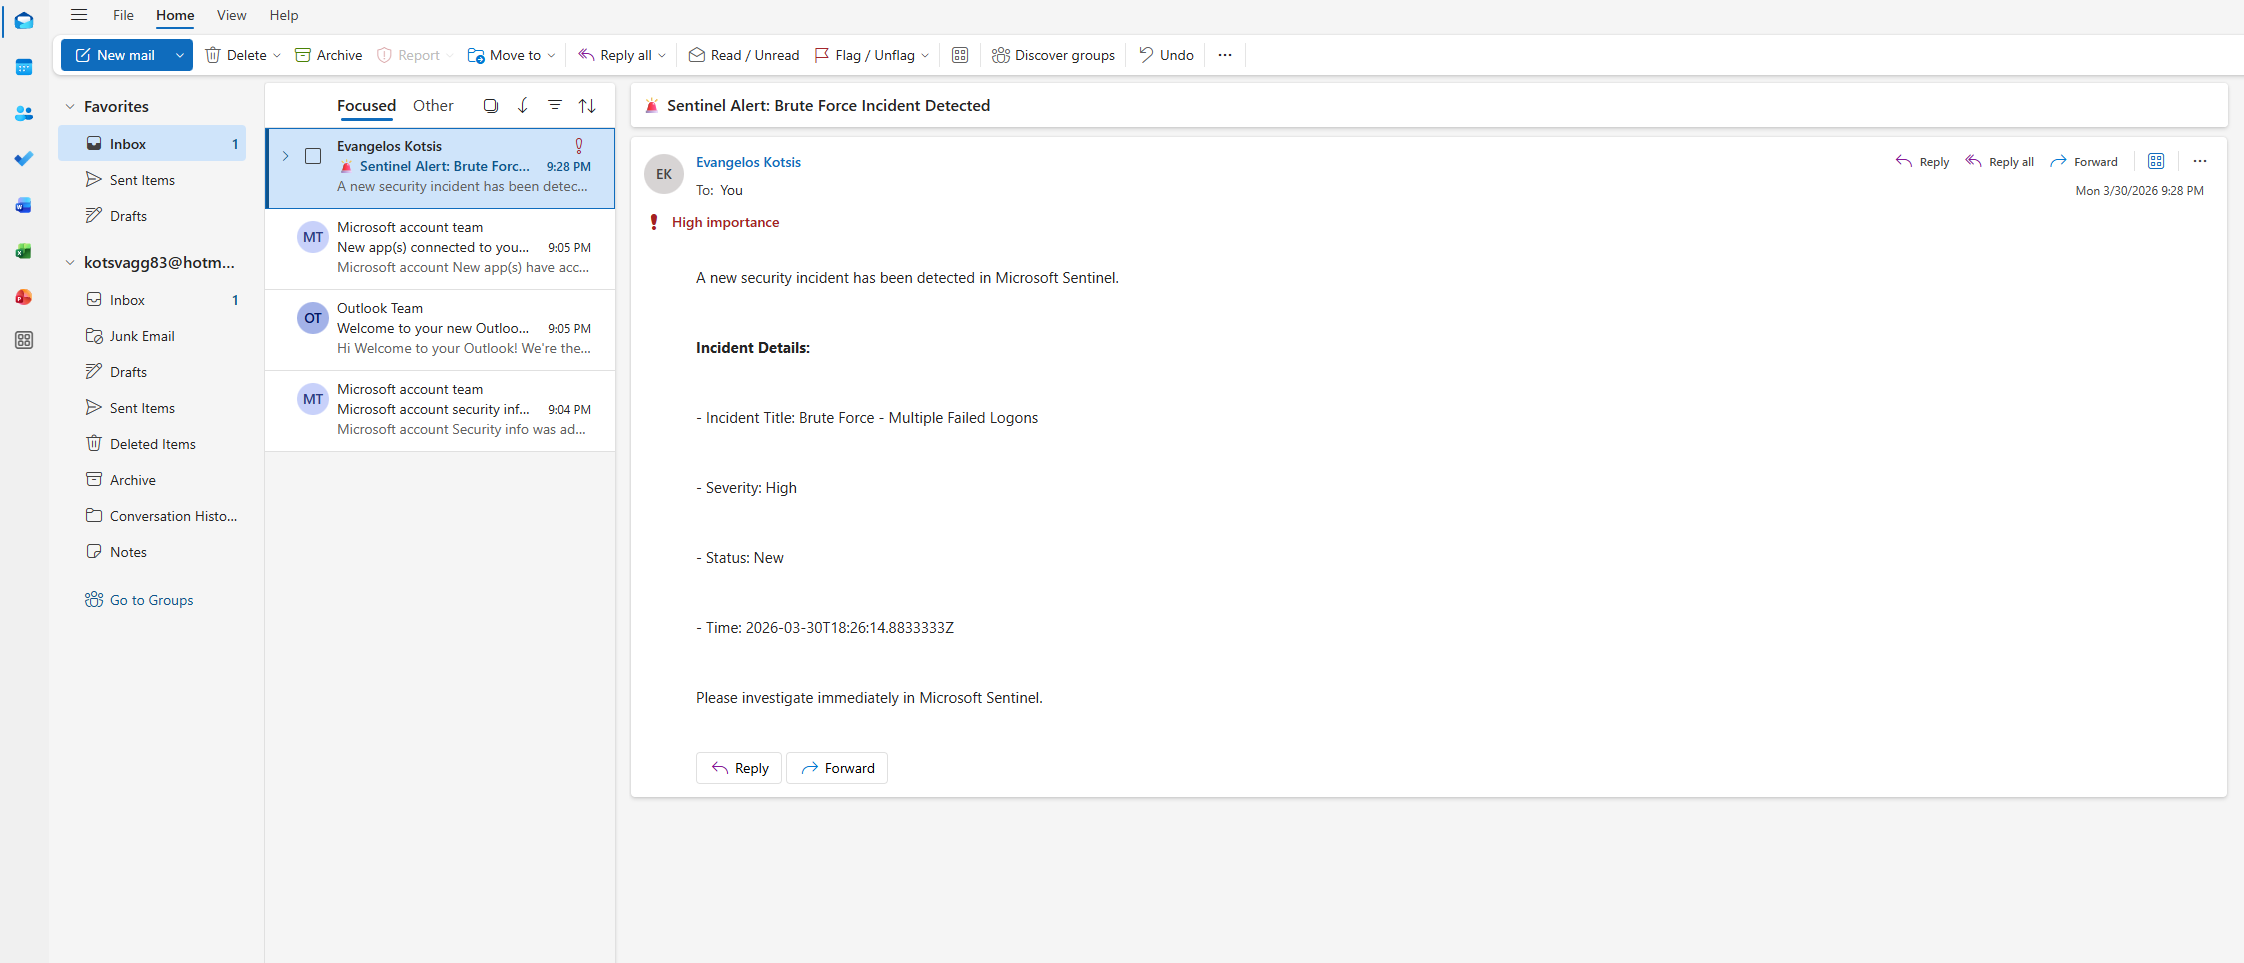Open the toolbar more options ellipsis
This screenshot has height=963, width=2244.
tap(1225, 55)
